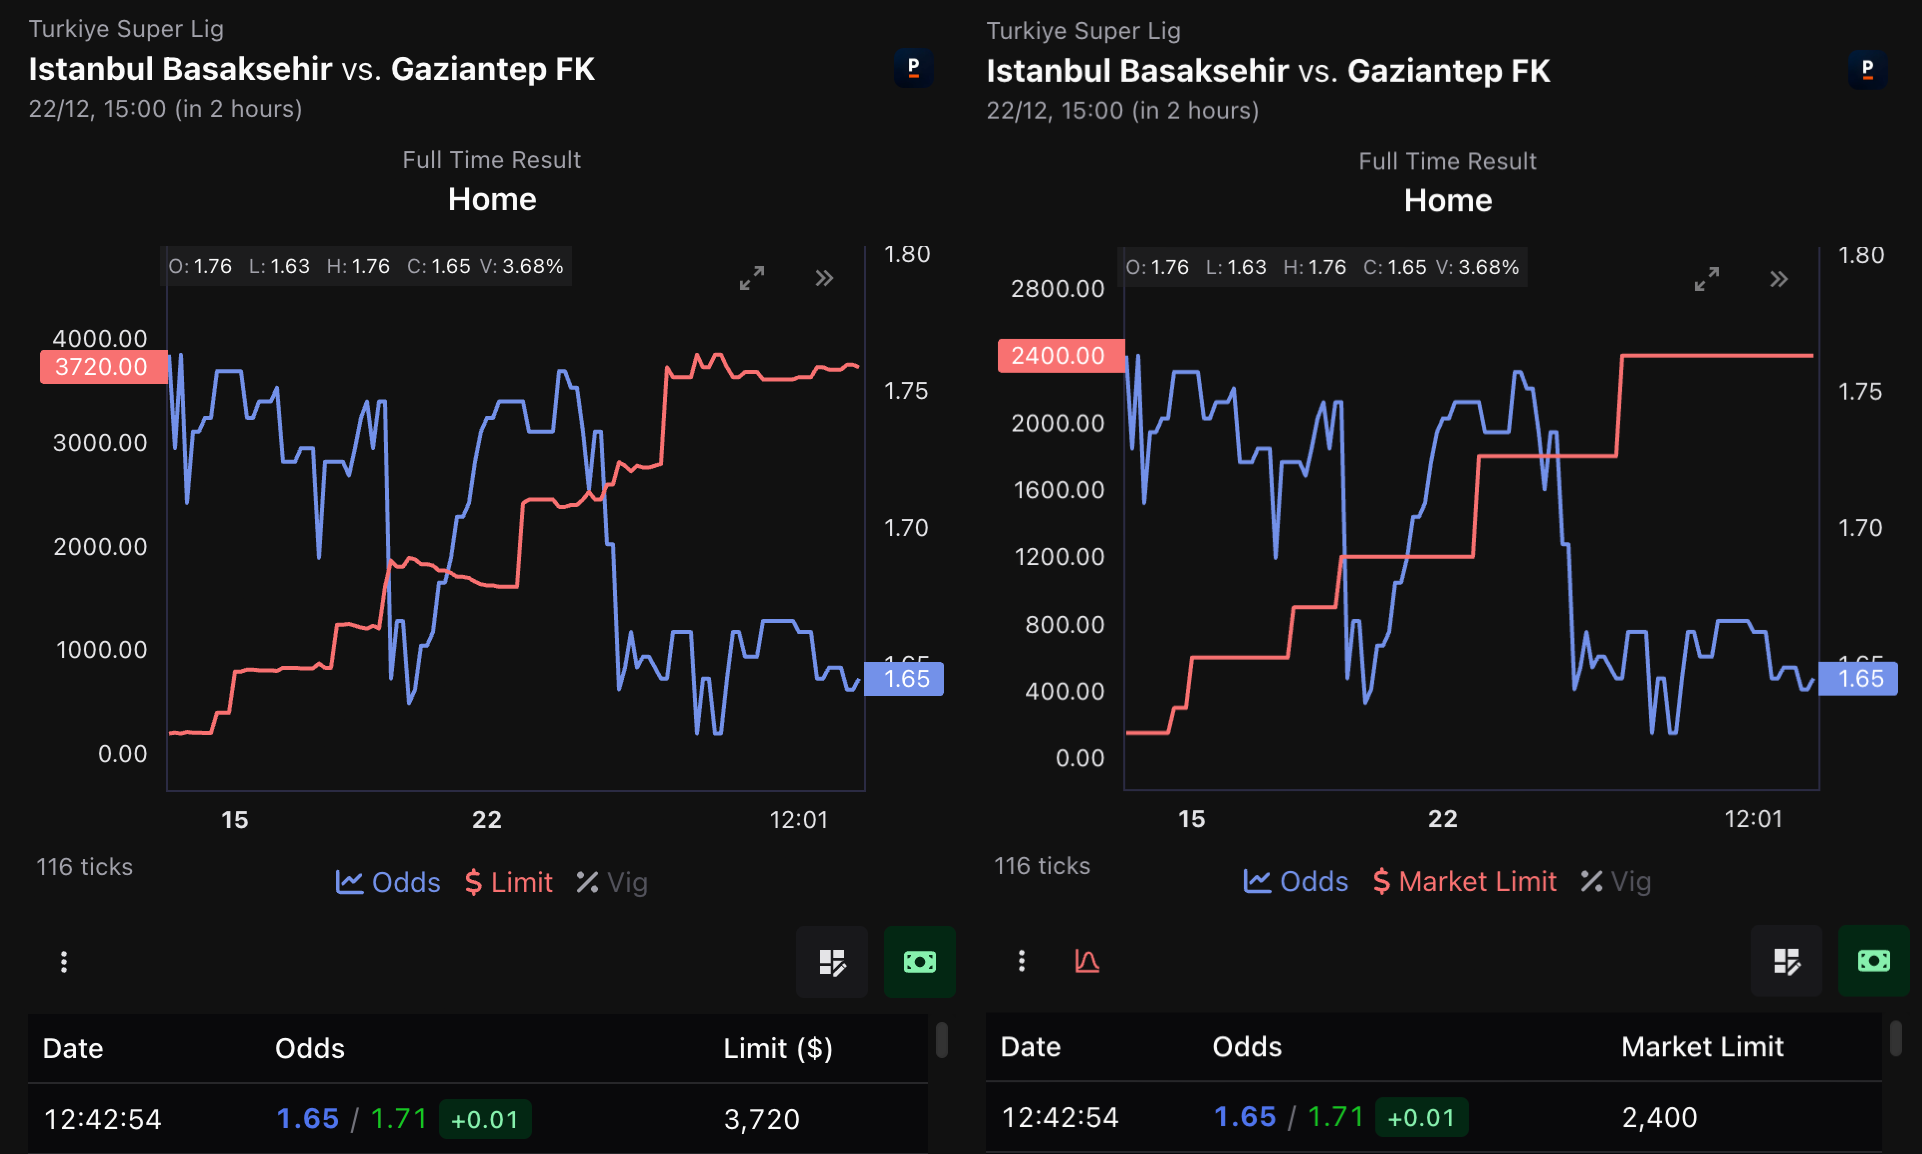Toggle the Limit series on left chart
Viewport: 1922px width, 1154px height.
(509, 882)
